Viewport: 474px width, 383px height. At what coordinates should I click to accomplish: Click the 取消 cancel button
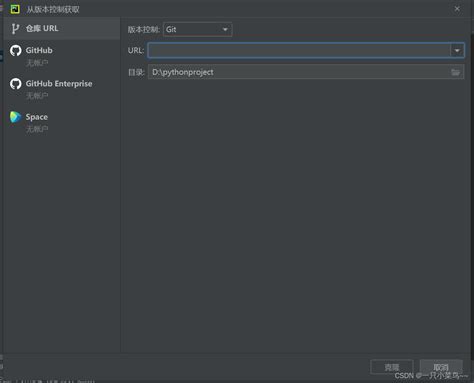441,367
